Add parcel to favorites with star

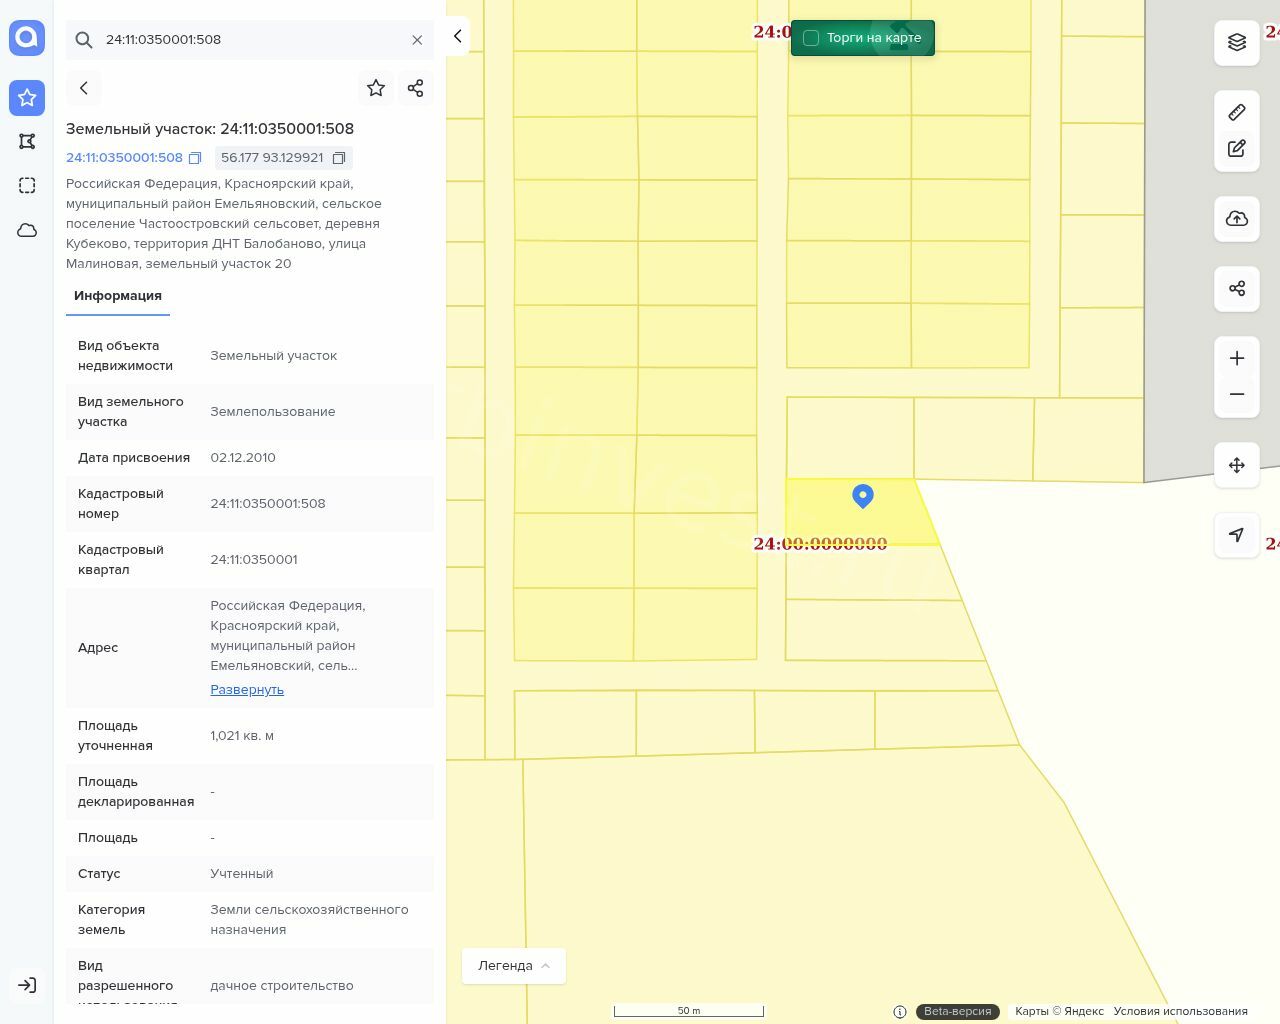376,88
